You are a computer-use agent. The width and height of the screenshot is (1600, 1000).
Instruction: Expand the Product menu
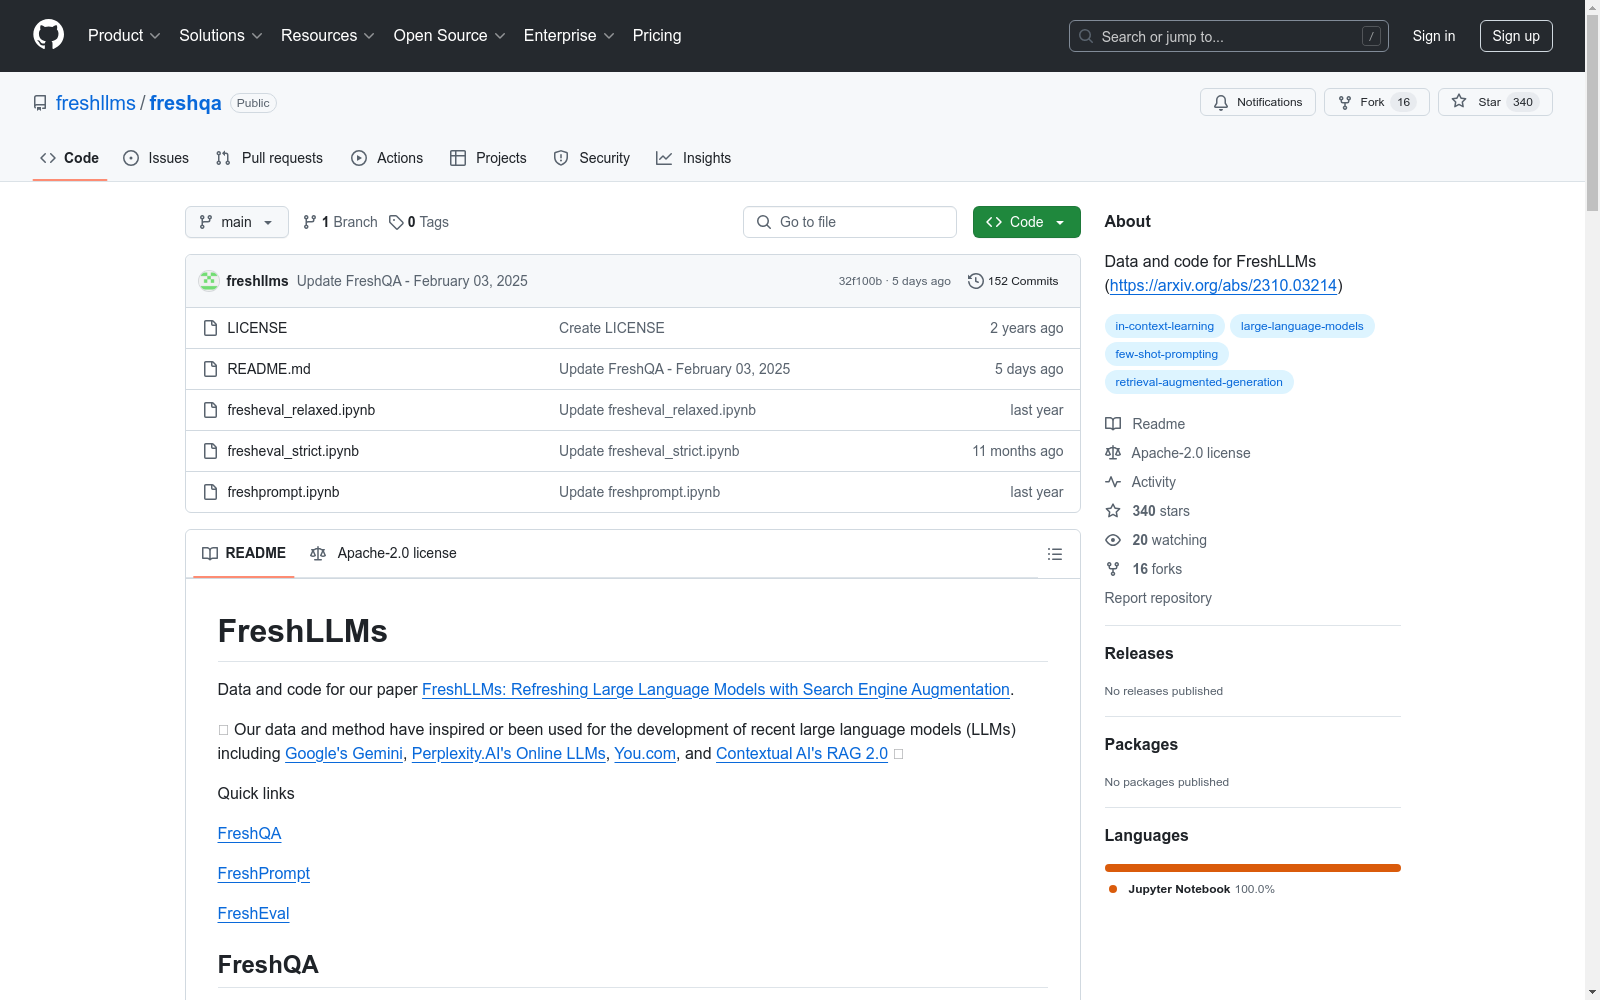[x=124, y=35]
